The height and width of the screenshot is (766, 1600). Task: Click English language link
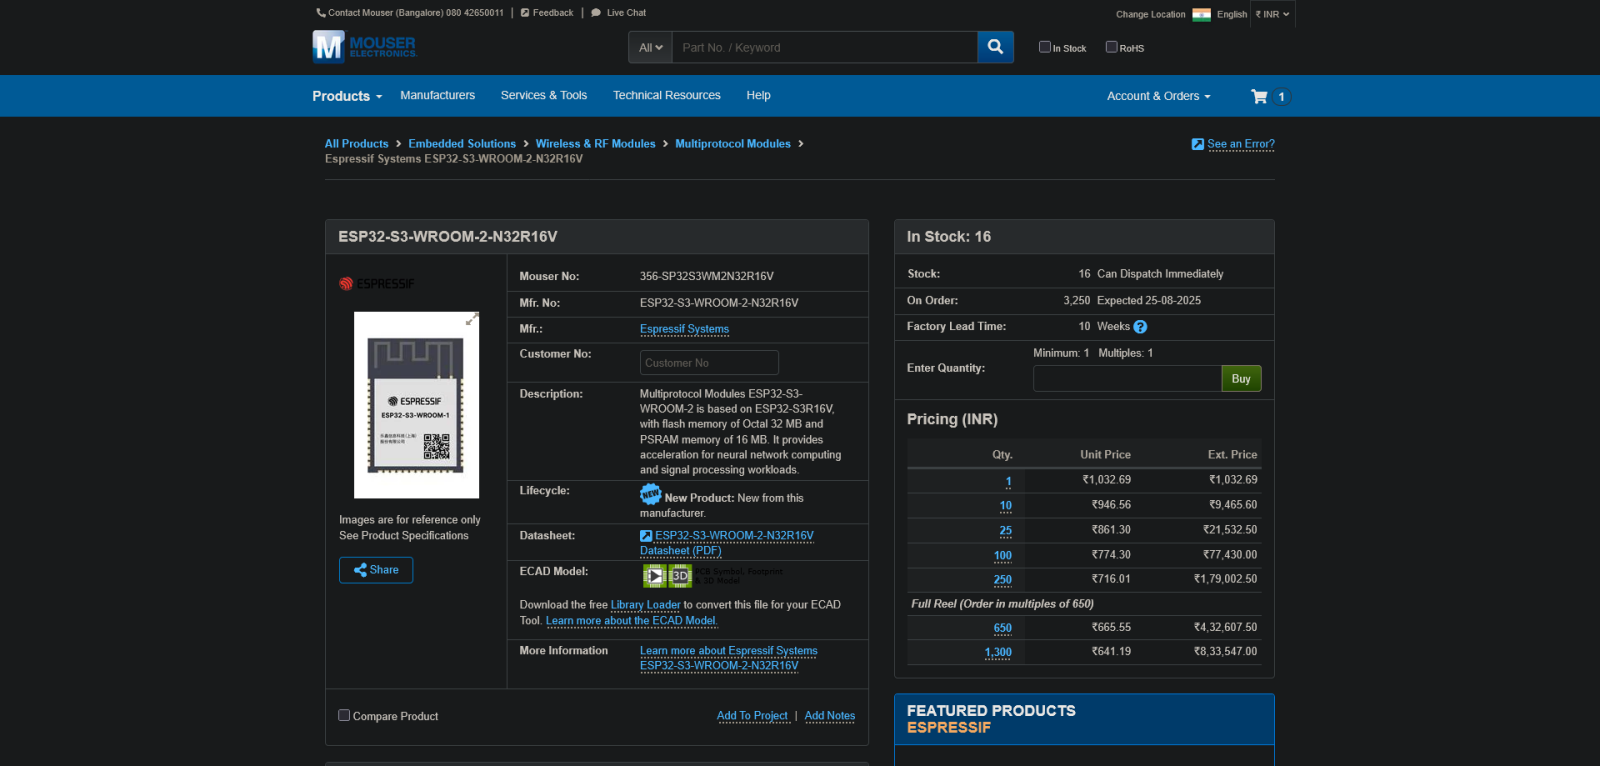[1232, 14]
